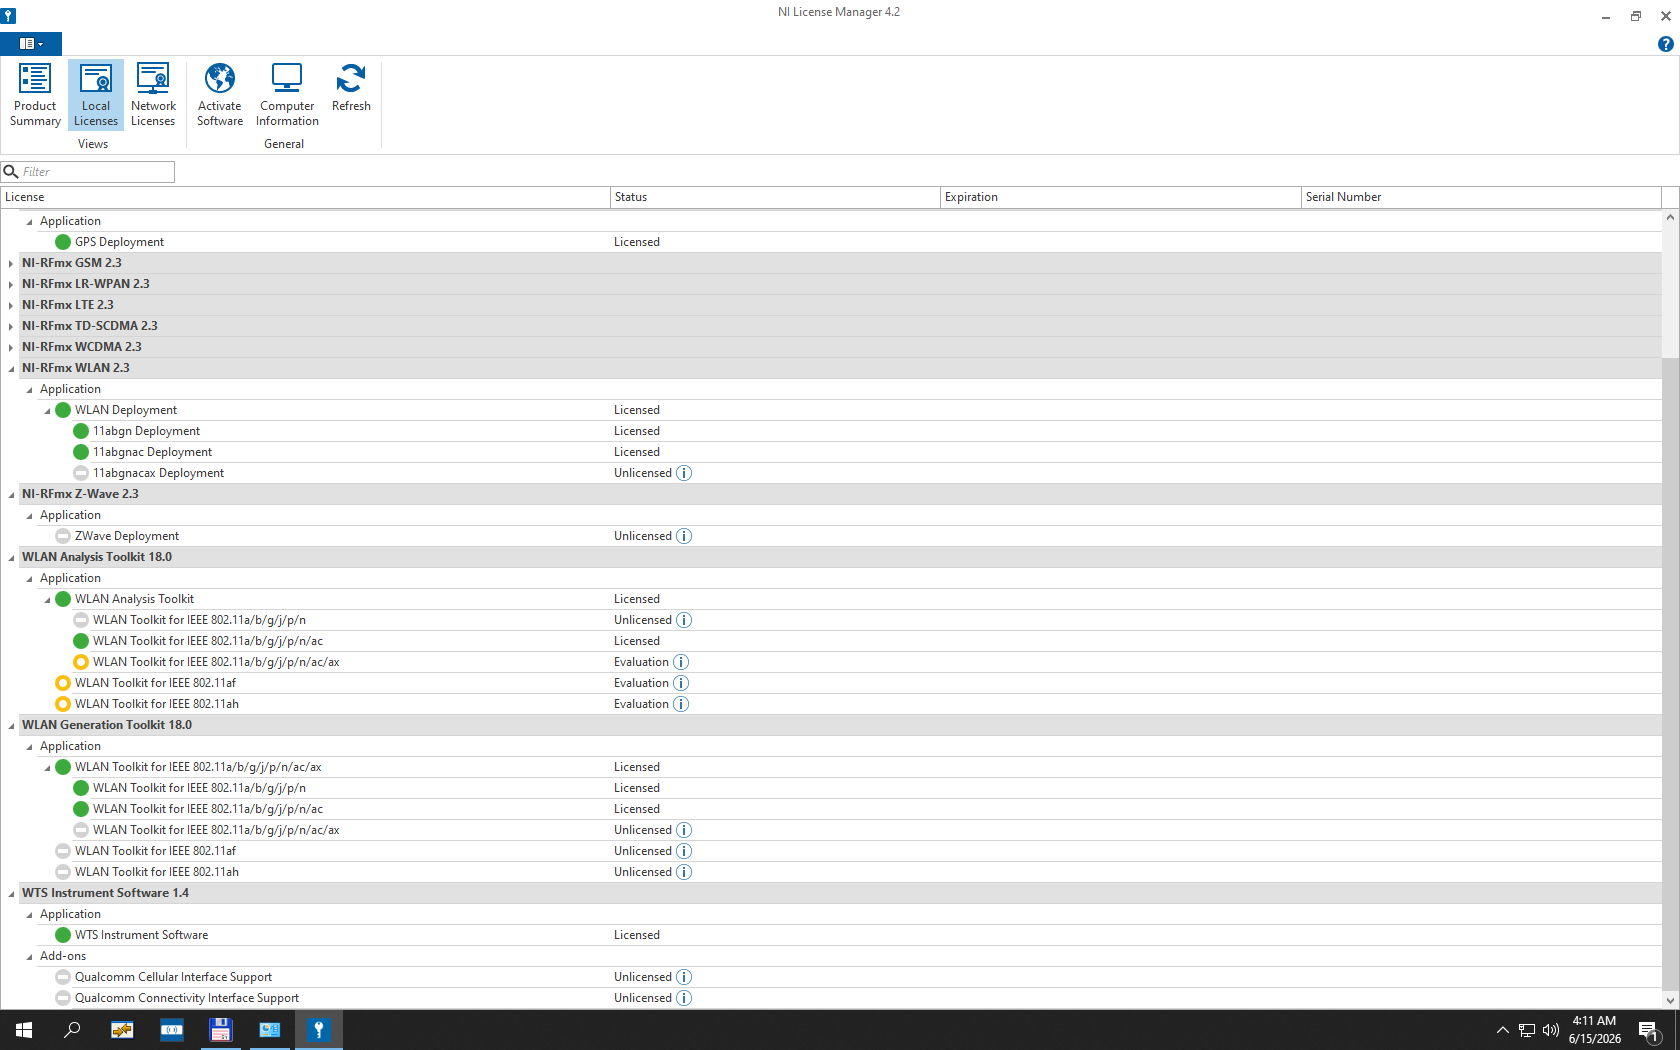Click the network icon in system tray

(x=1527, y=1030)
